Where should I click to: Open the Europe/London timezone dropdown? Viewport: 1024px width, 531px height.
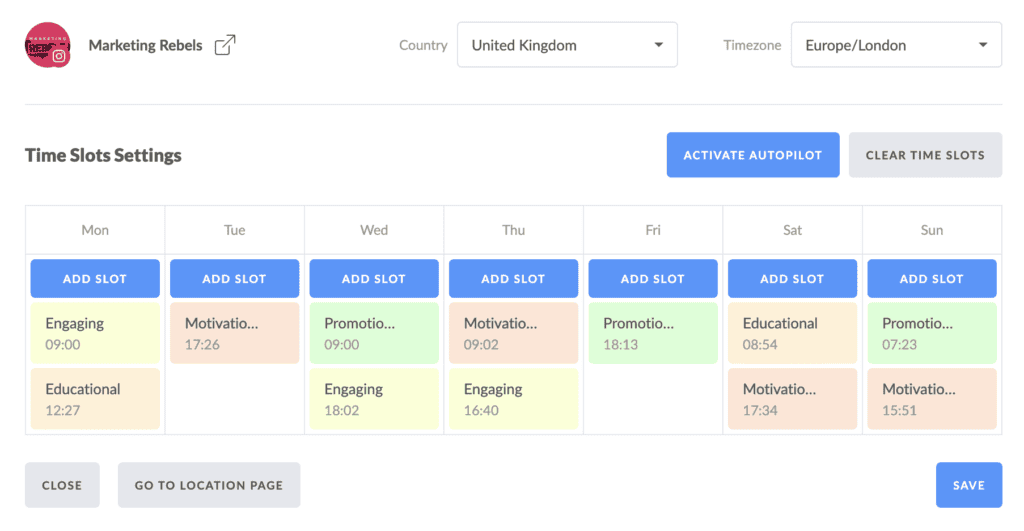click(x=896, y=45)
